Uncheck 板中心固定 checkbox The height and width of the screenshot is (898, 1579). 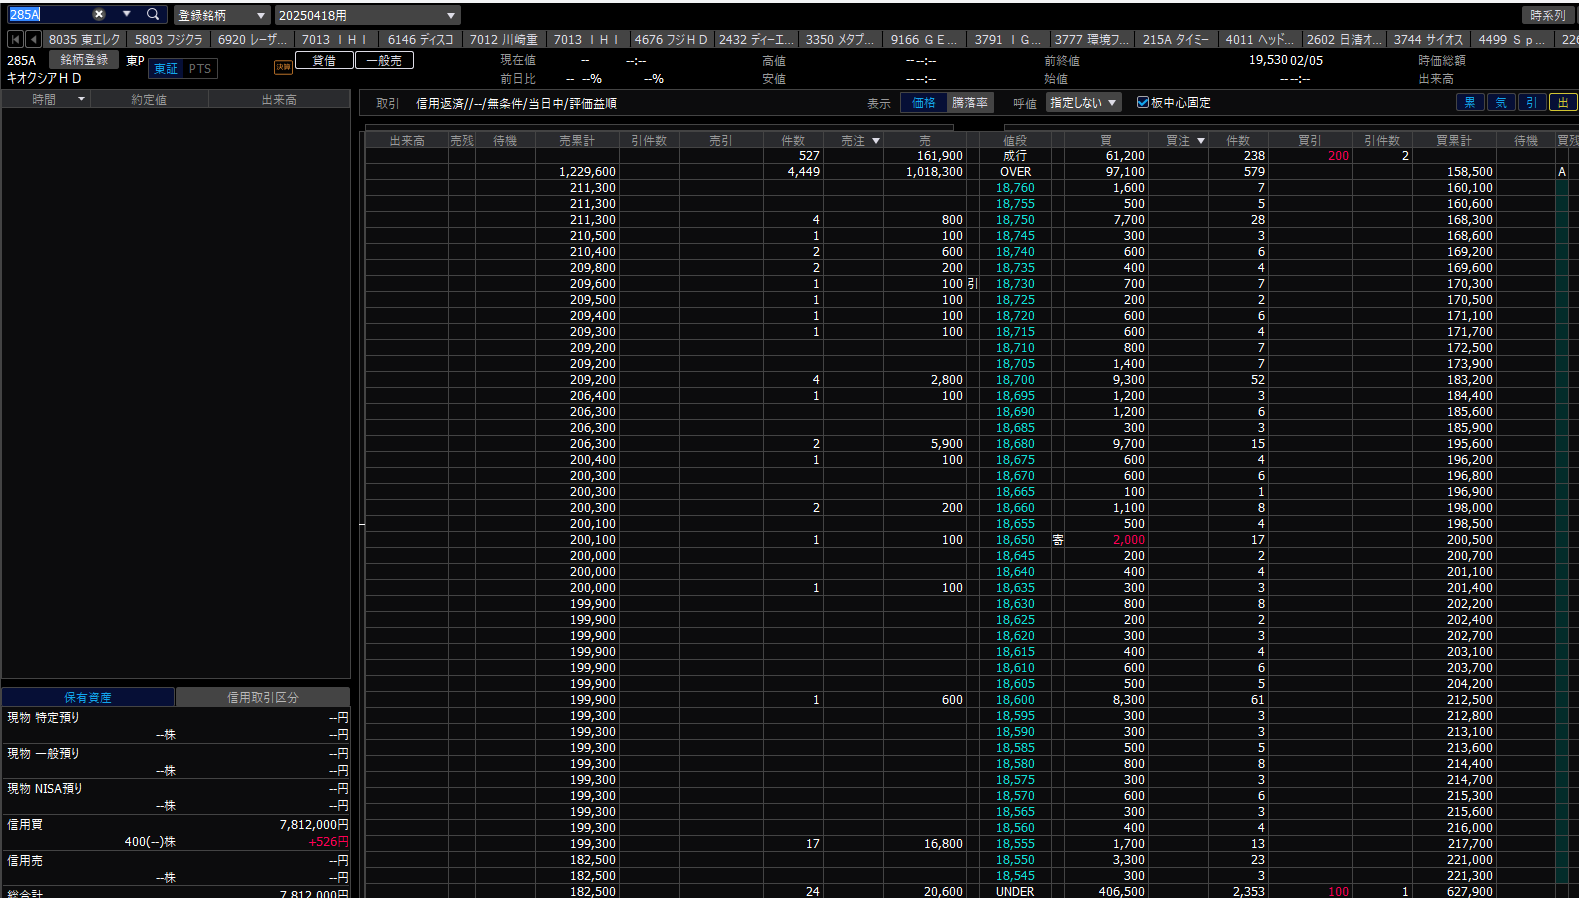click(1143, 102)
